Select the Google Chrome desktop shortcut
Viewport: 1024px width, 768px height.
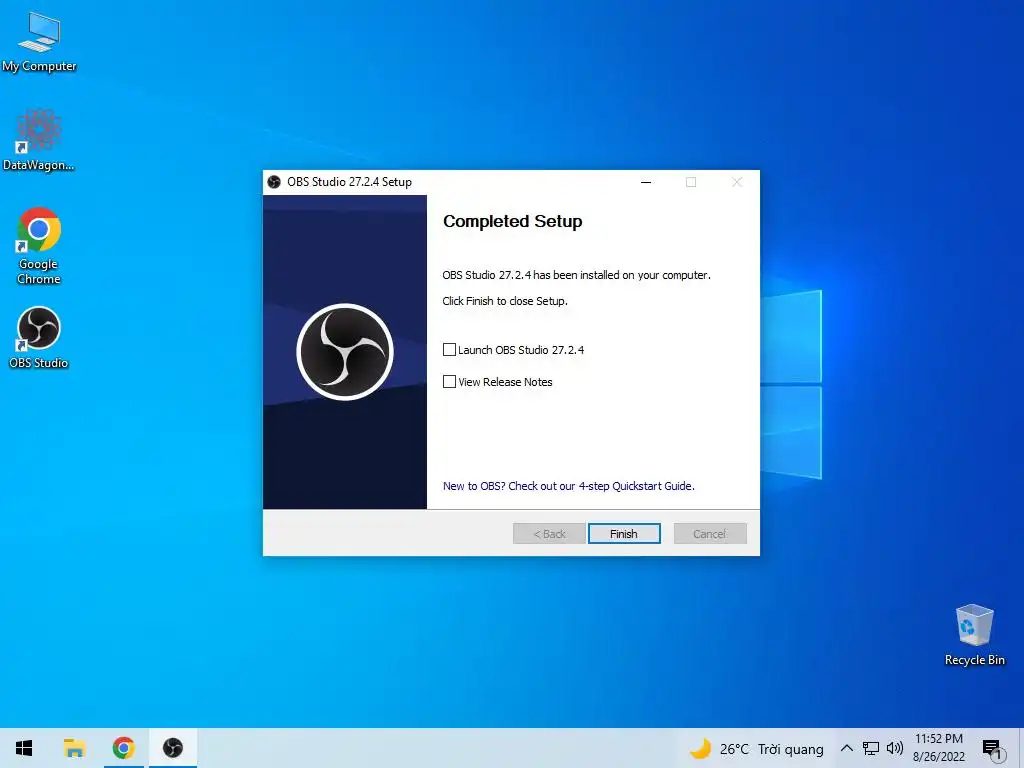pos(39,246)
